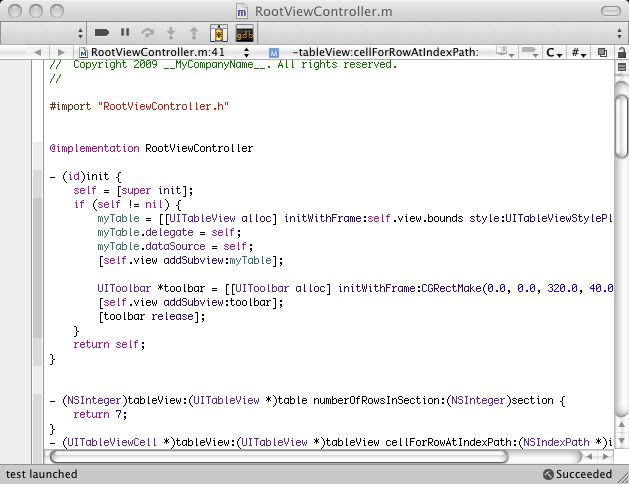Click the 'UIToolbar *toolbar' declaration line
The height and width of the screenshot is (484, 629).
pyautogui.click(x=355, y=289)
